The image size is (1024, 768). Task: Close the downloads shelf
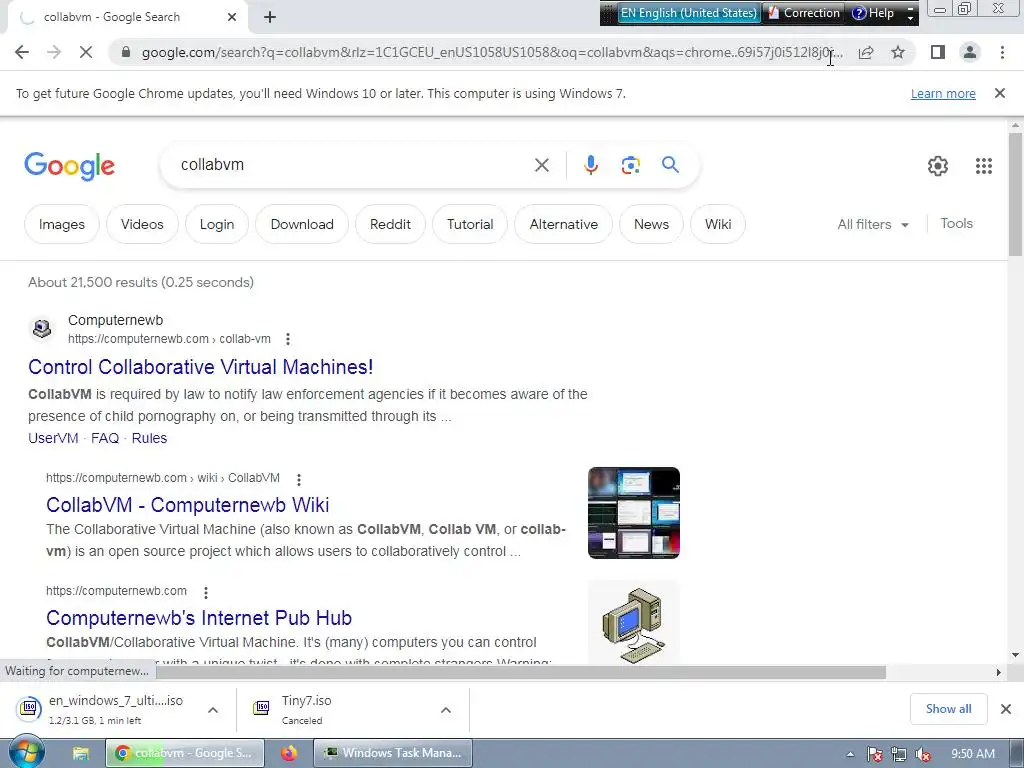[1006, 709]
